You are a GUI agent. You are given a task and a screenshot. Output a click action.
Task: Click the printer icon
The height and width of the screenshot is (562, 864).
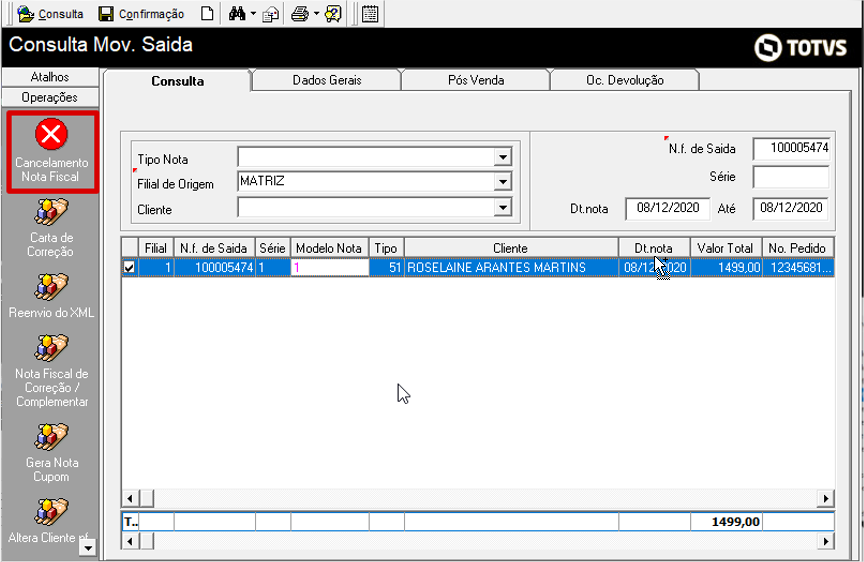click(300, 14)
